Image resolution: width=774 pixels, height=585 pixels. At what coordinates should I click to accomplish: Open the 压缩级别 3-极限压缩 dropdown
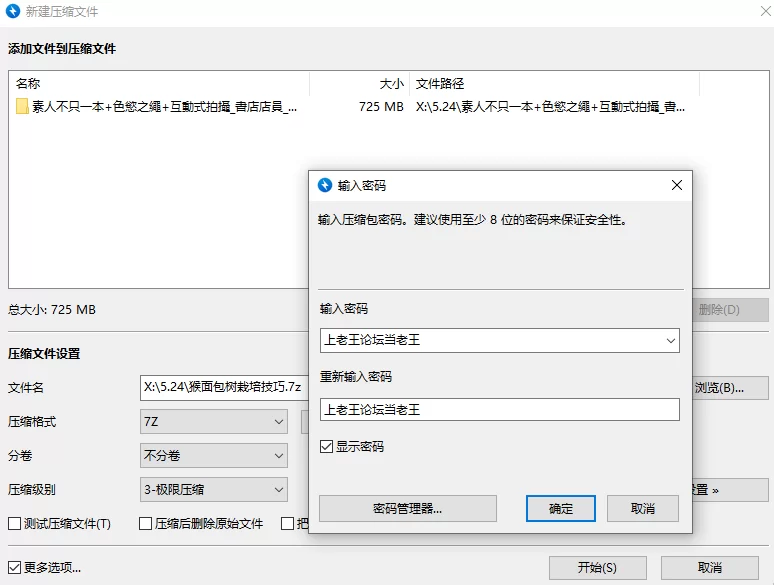click(x=214, y=490)
